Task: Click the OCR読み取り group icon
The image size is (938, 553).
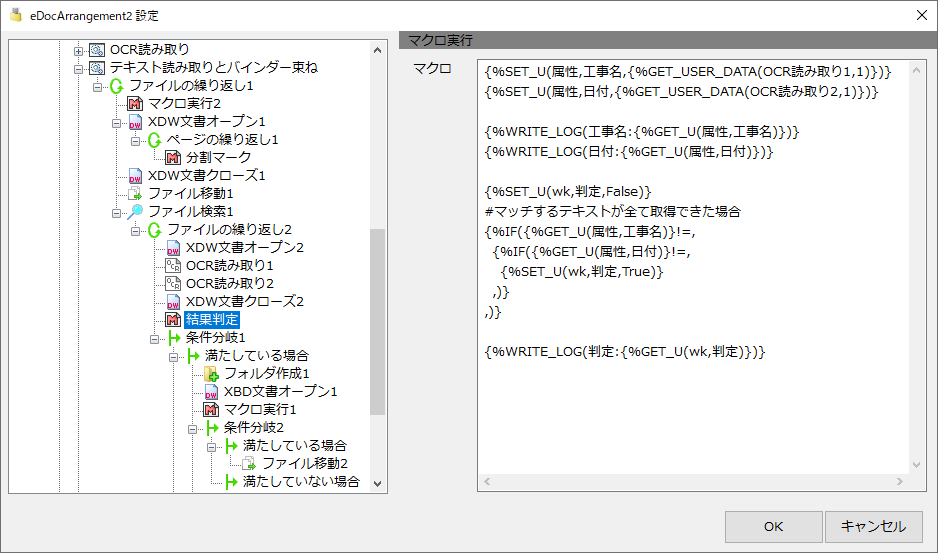Action: coord(96,50)
